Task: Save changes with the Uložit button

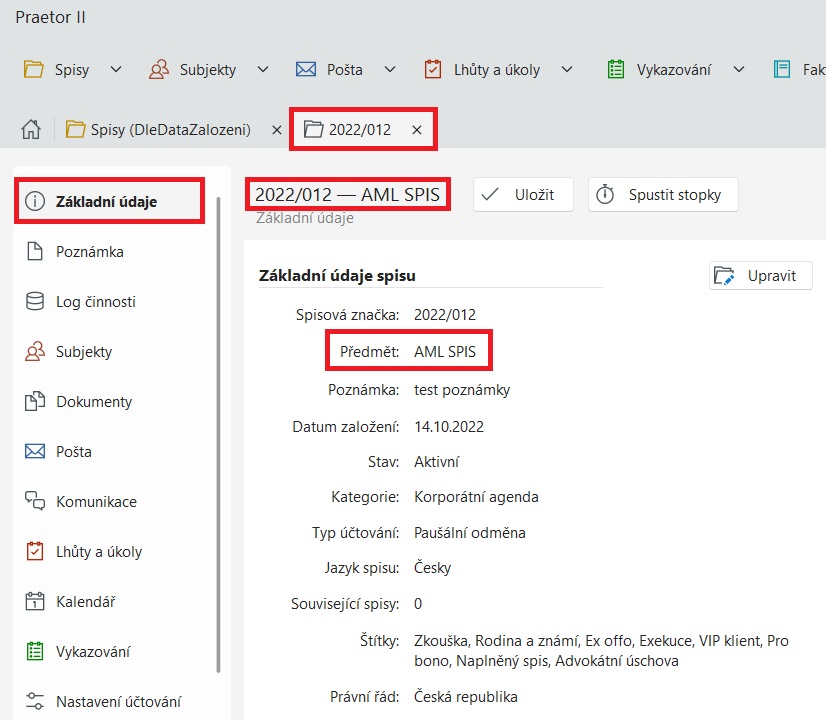Action: (x=522, y=195)
